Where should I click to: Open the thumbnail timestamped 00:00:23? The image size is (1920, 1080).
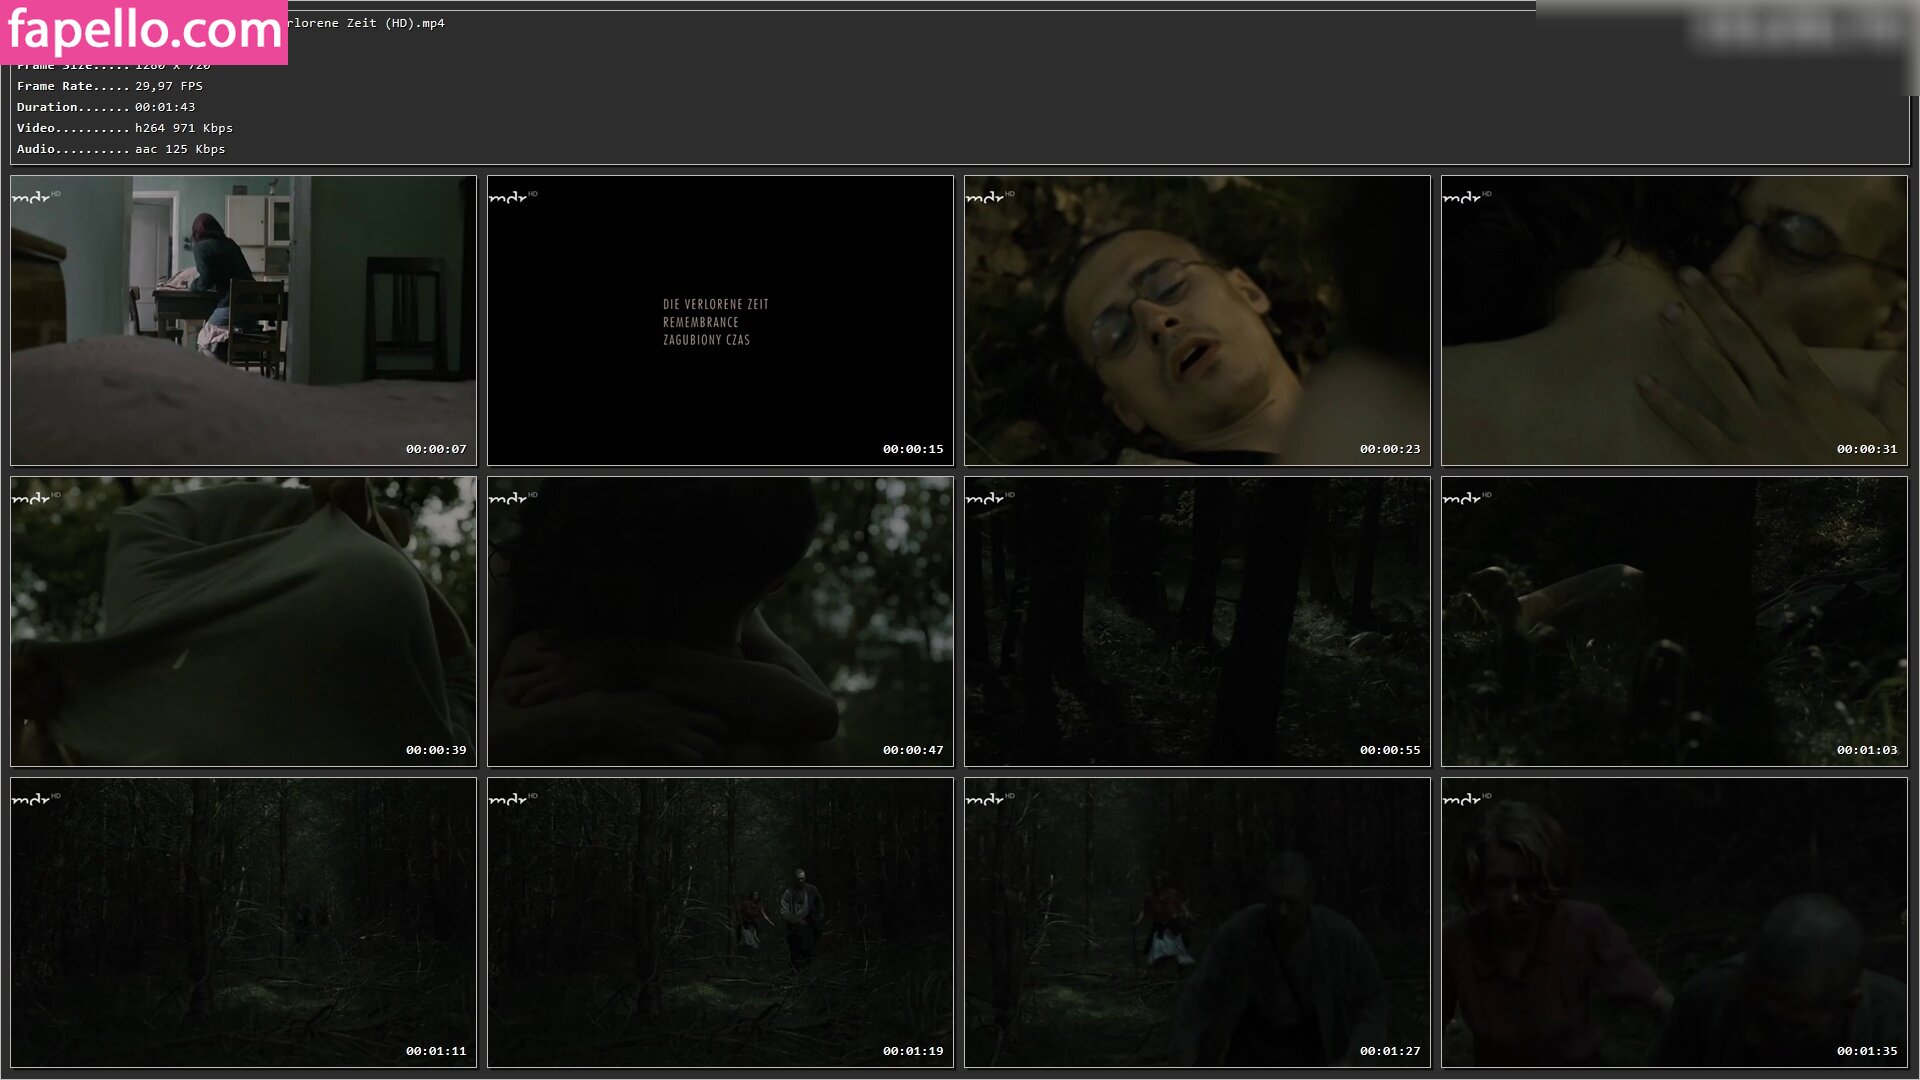pyautogui.click(x=1197, y=320)
